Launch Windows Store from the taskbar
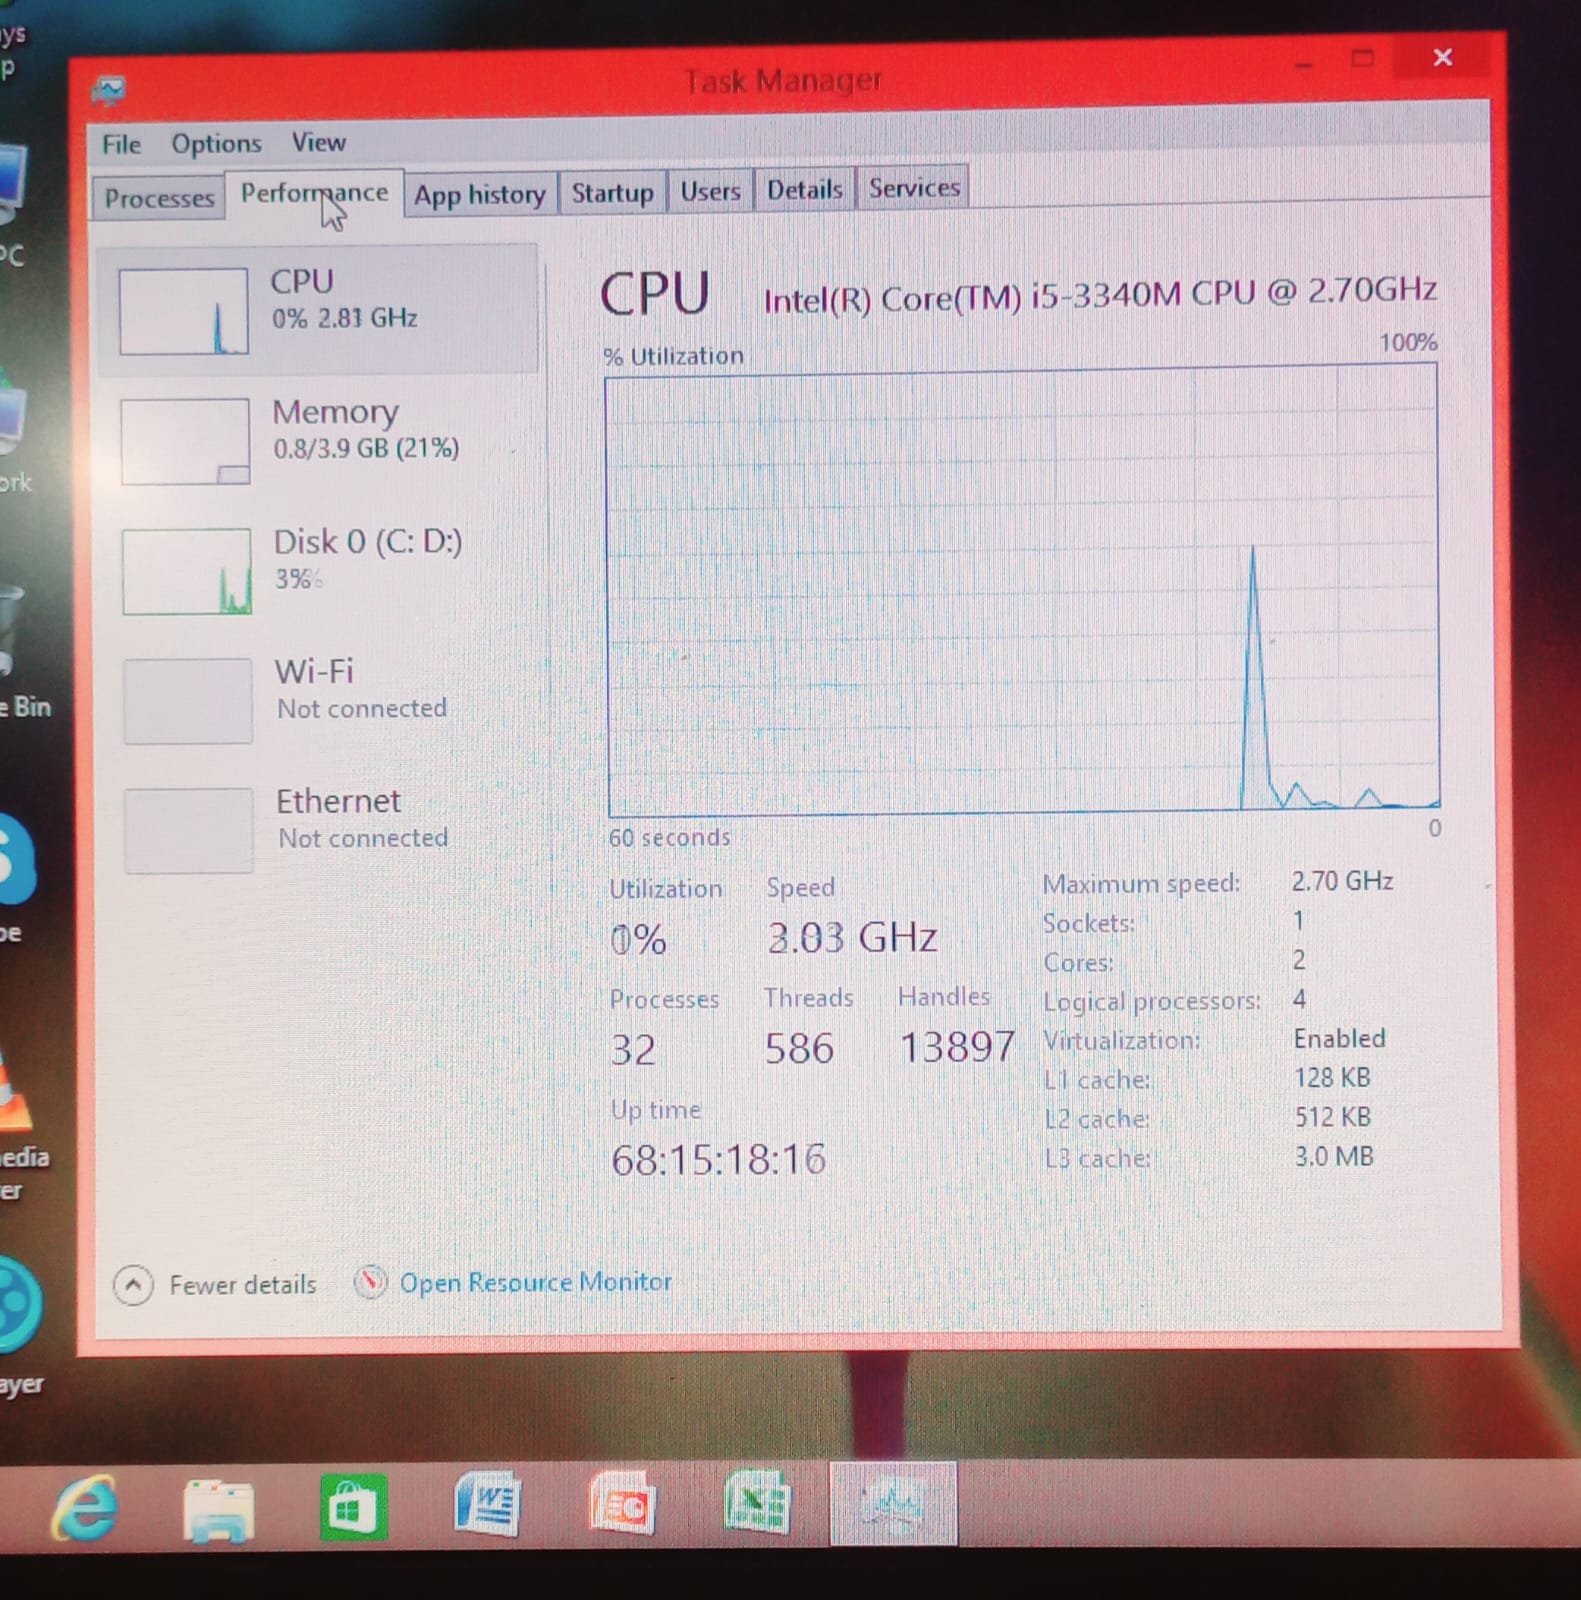 point(353,1507)
